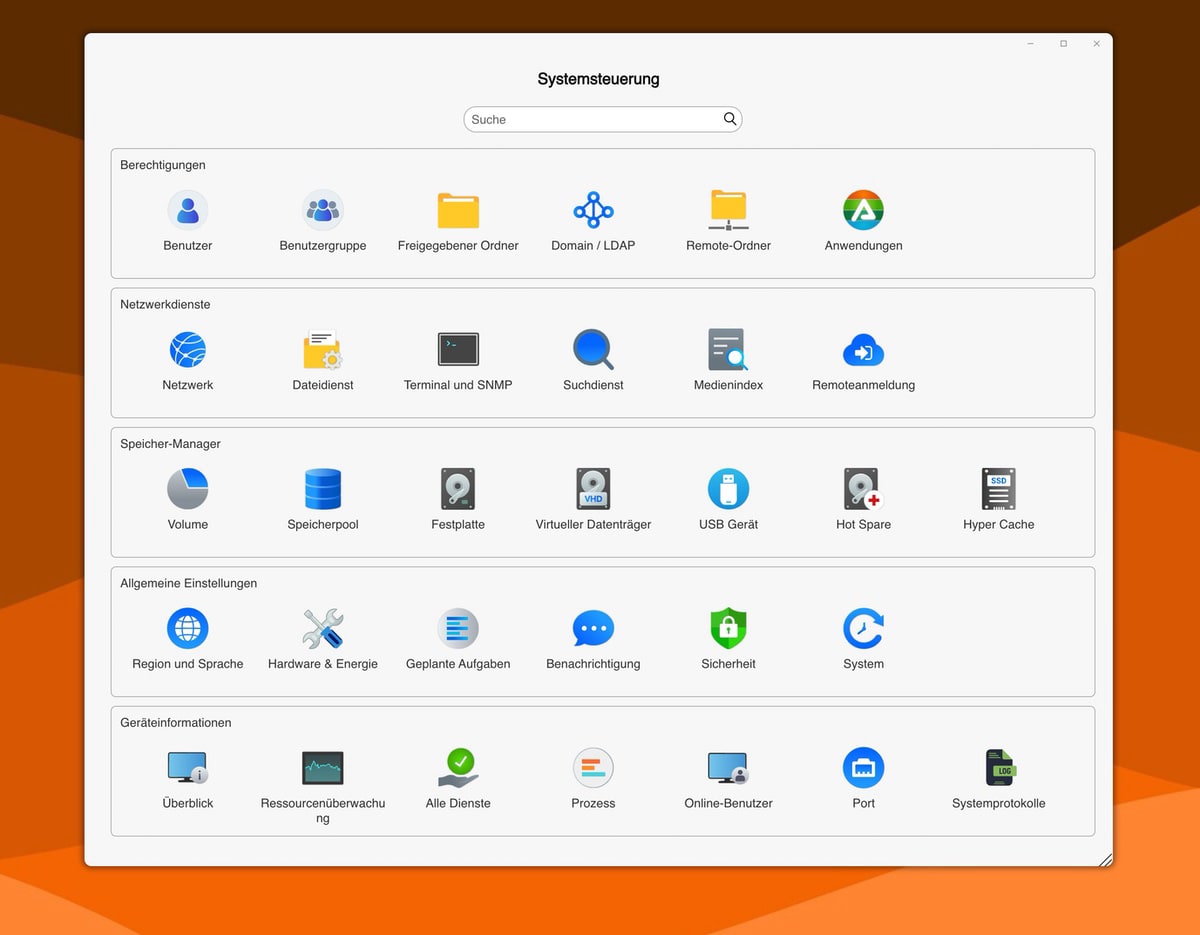Click the Freigegebener Ordner folder icon

[458, 211]
